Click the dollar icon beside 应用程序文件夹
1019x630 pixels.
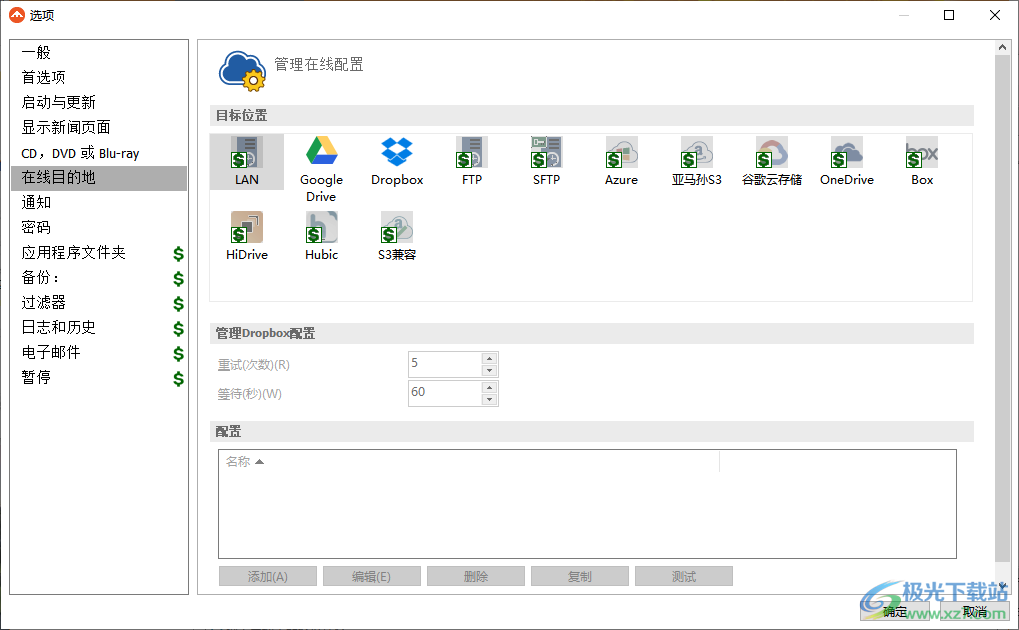coord(178,254)
